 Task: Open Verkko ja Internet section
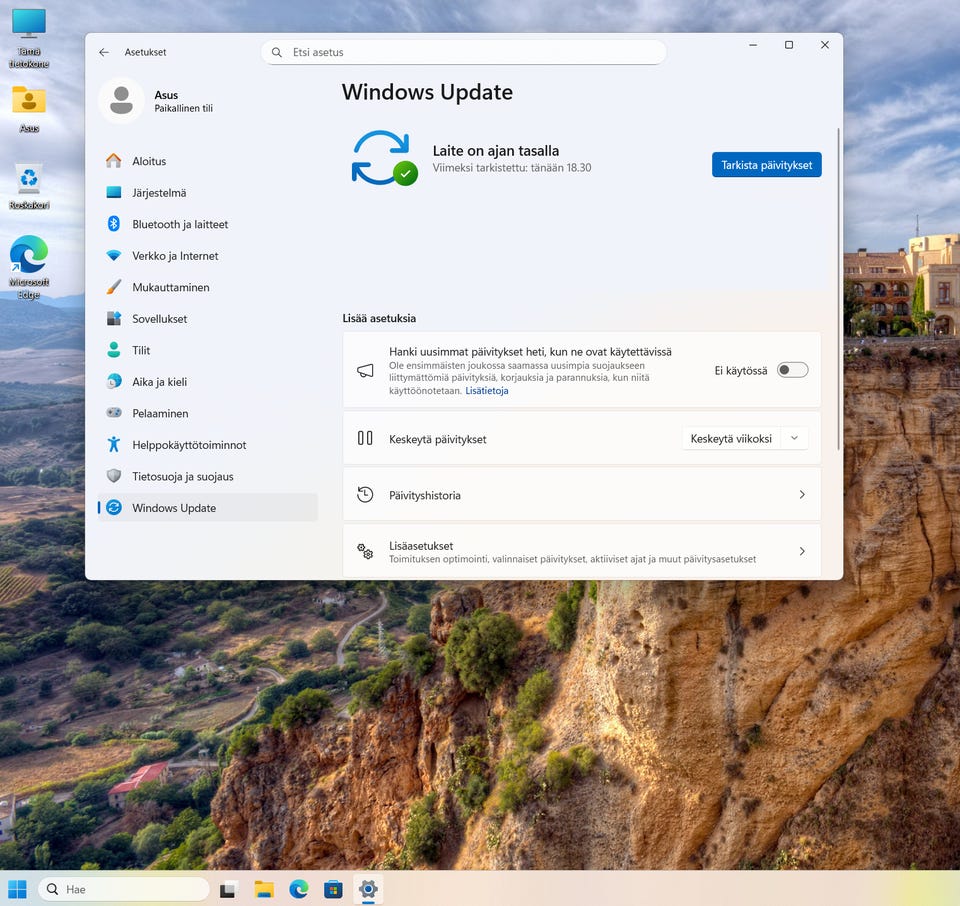(208, 256)
